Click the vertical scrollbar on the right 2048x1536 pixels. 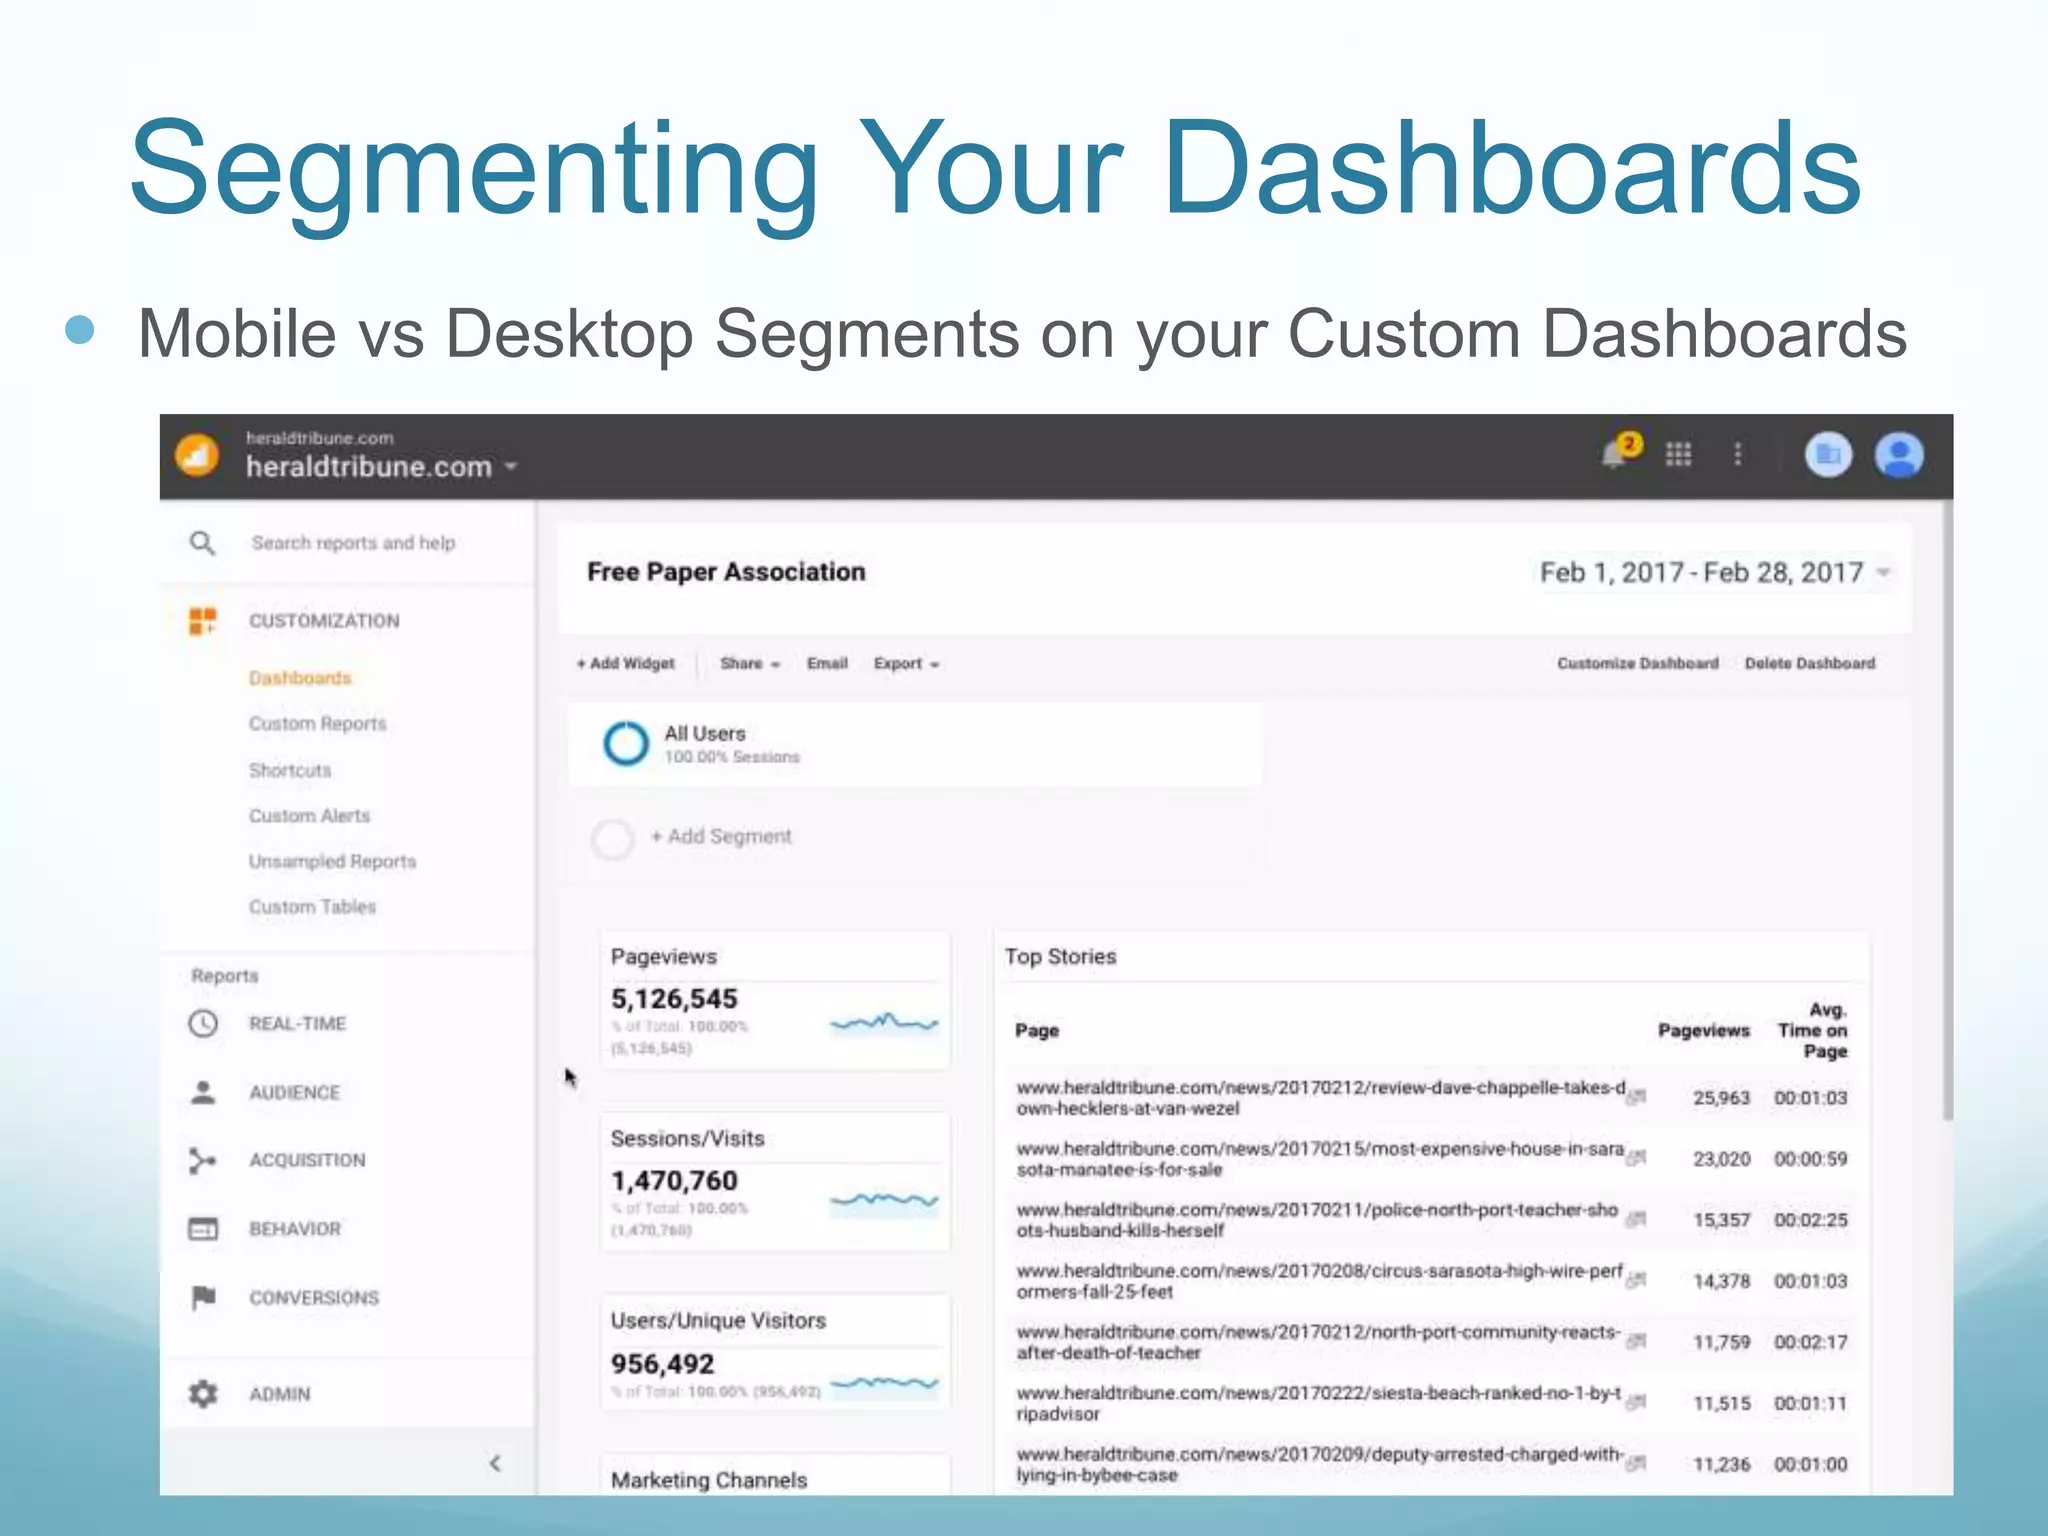[1947, 810]
